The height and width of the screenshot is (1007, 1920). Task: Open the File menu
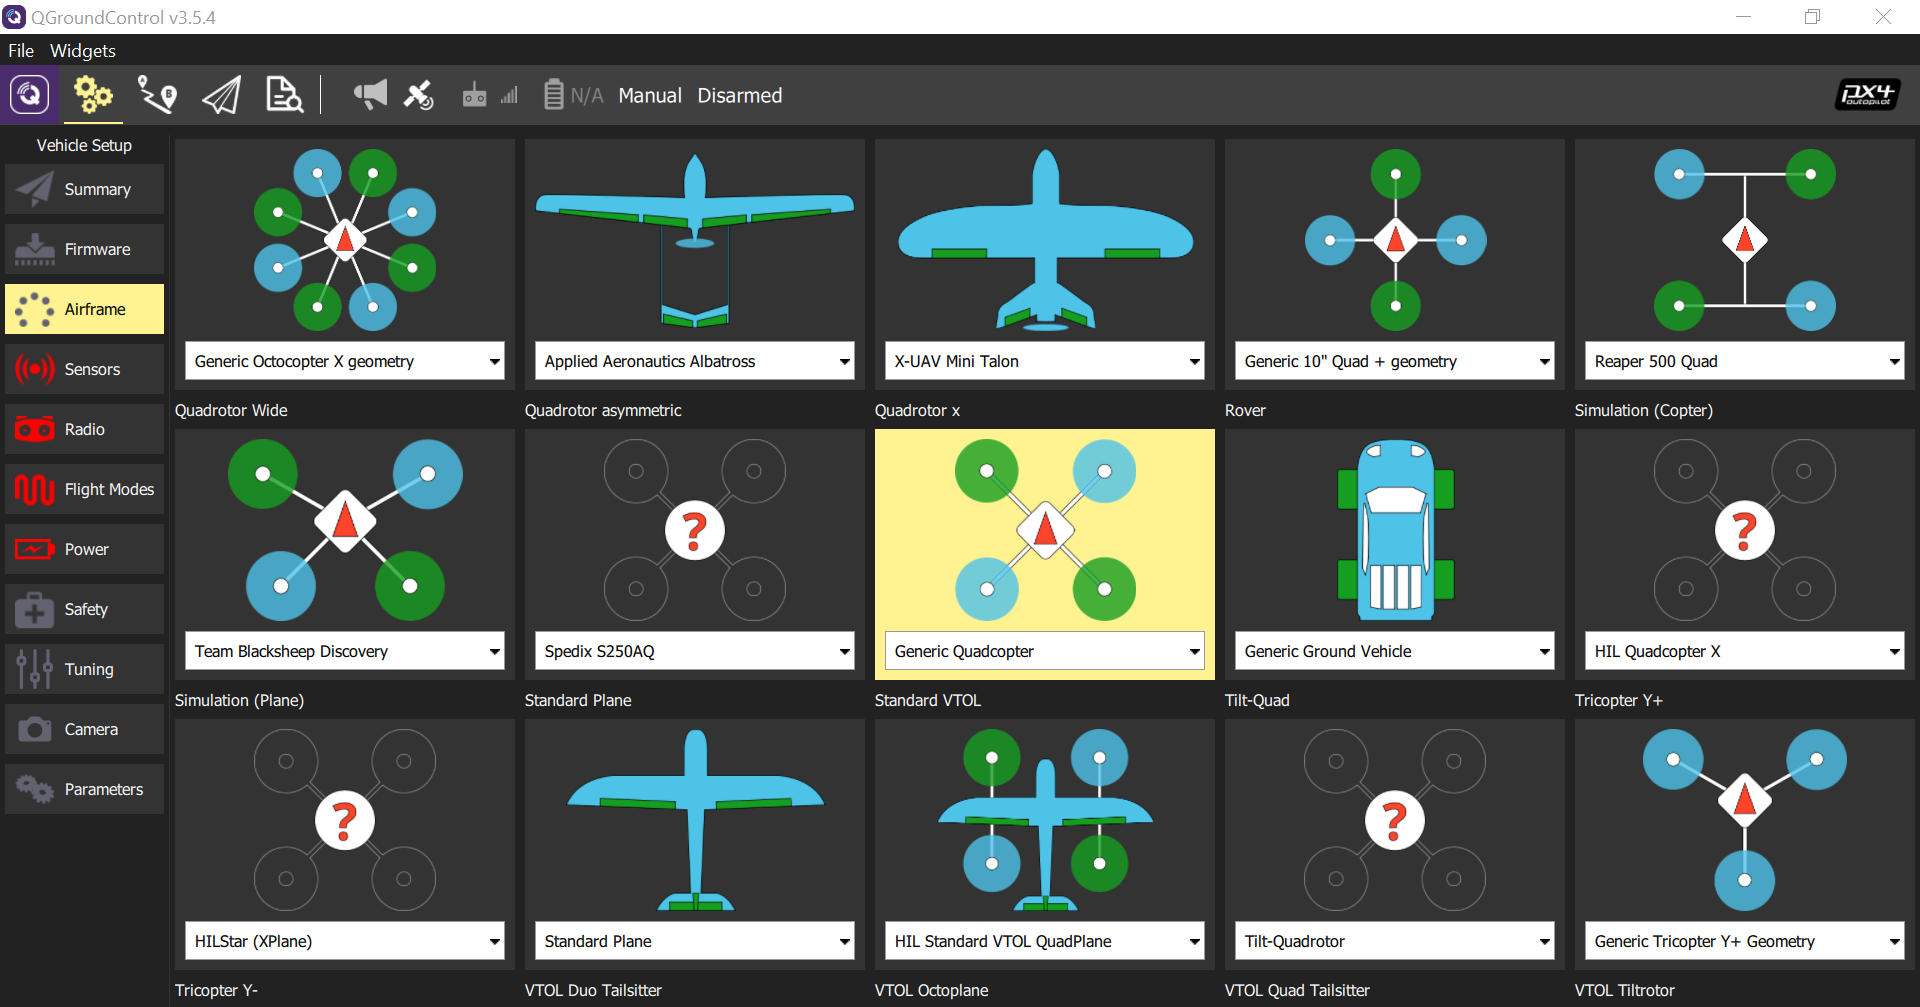[21, 50]
